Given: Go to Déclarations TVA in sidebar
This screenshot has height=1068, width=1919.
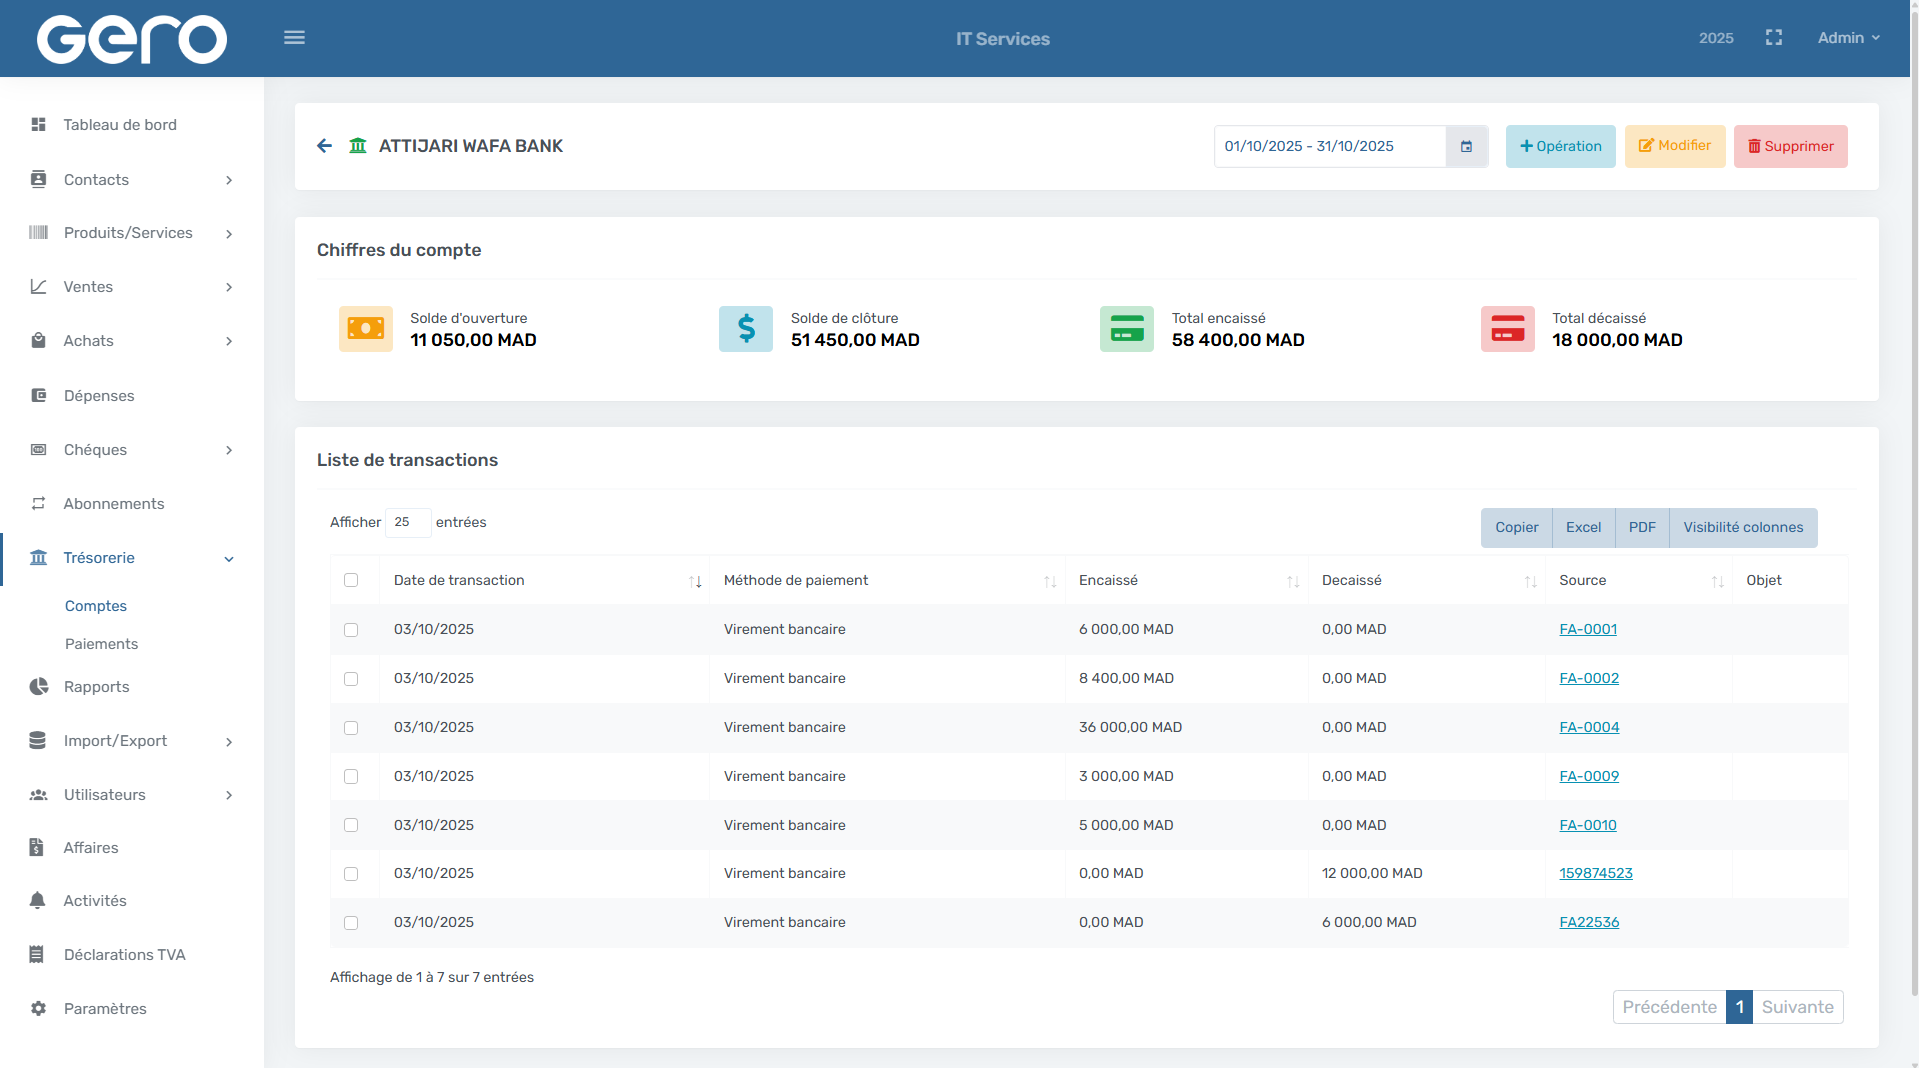Looking at the screenshot, I should point(124,954).
